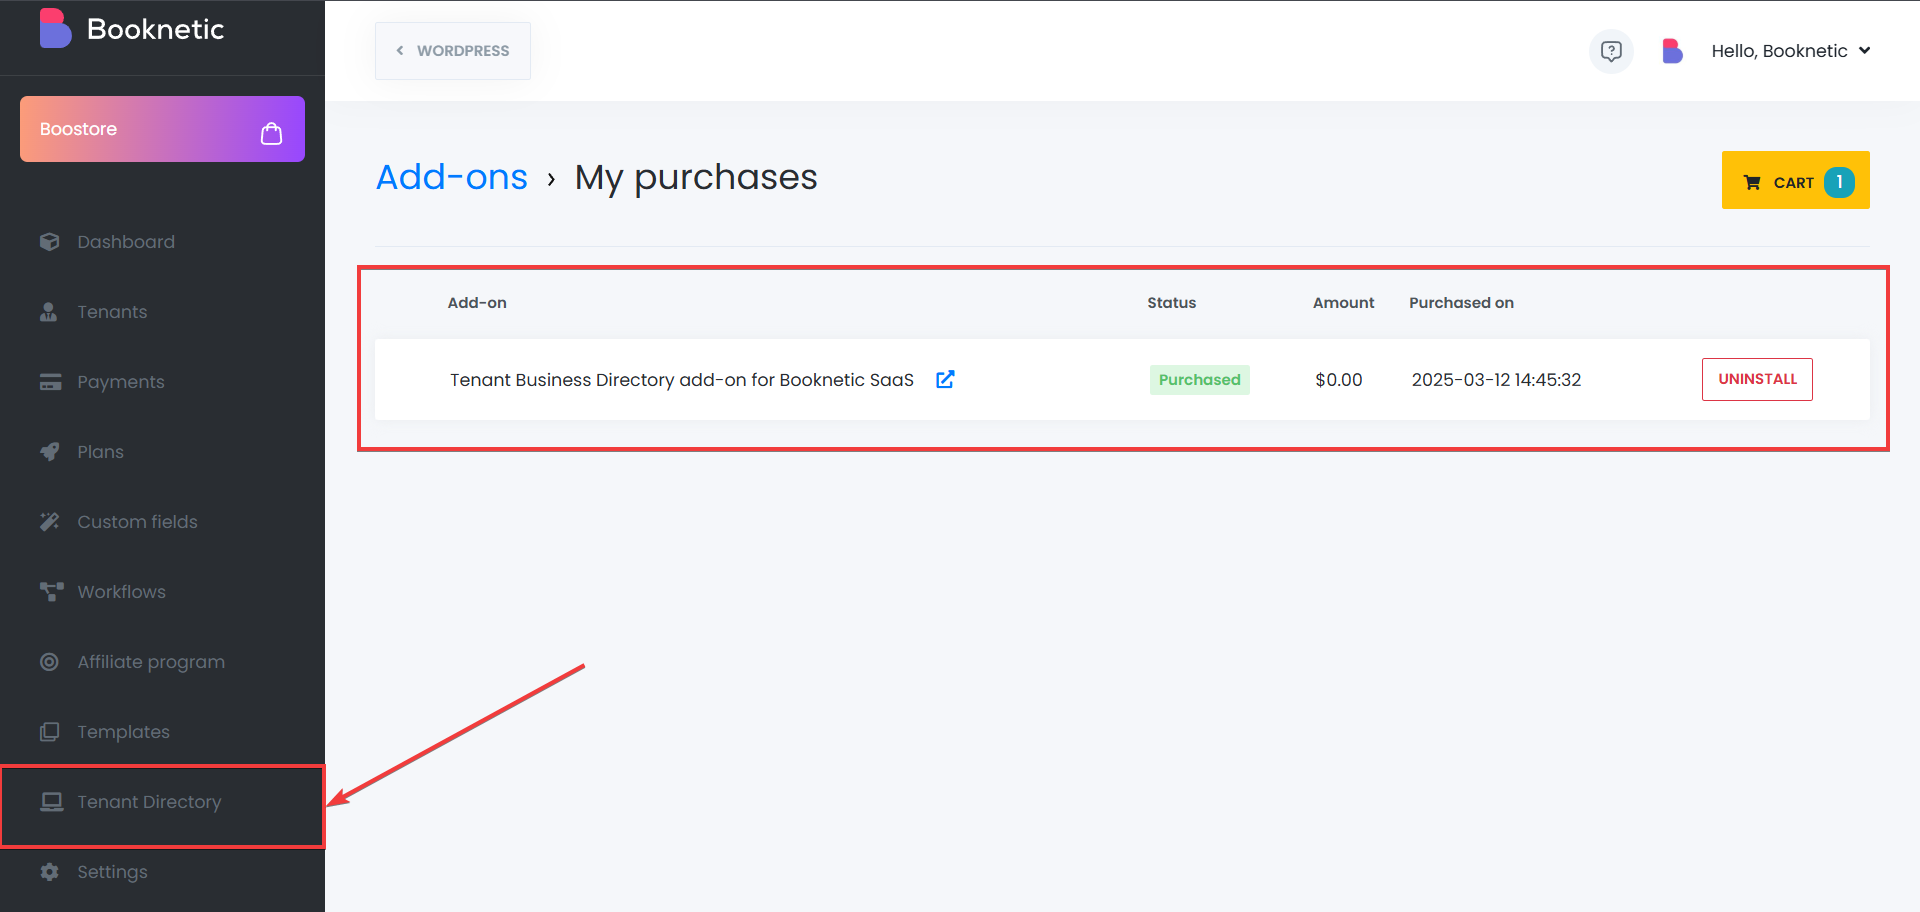The width and height of the screenshot is (1920, 912).
Task: Click the Amount column header
Action: point(1343,303)
